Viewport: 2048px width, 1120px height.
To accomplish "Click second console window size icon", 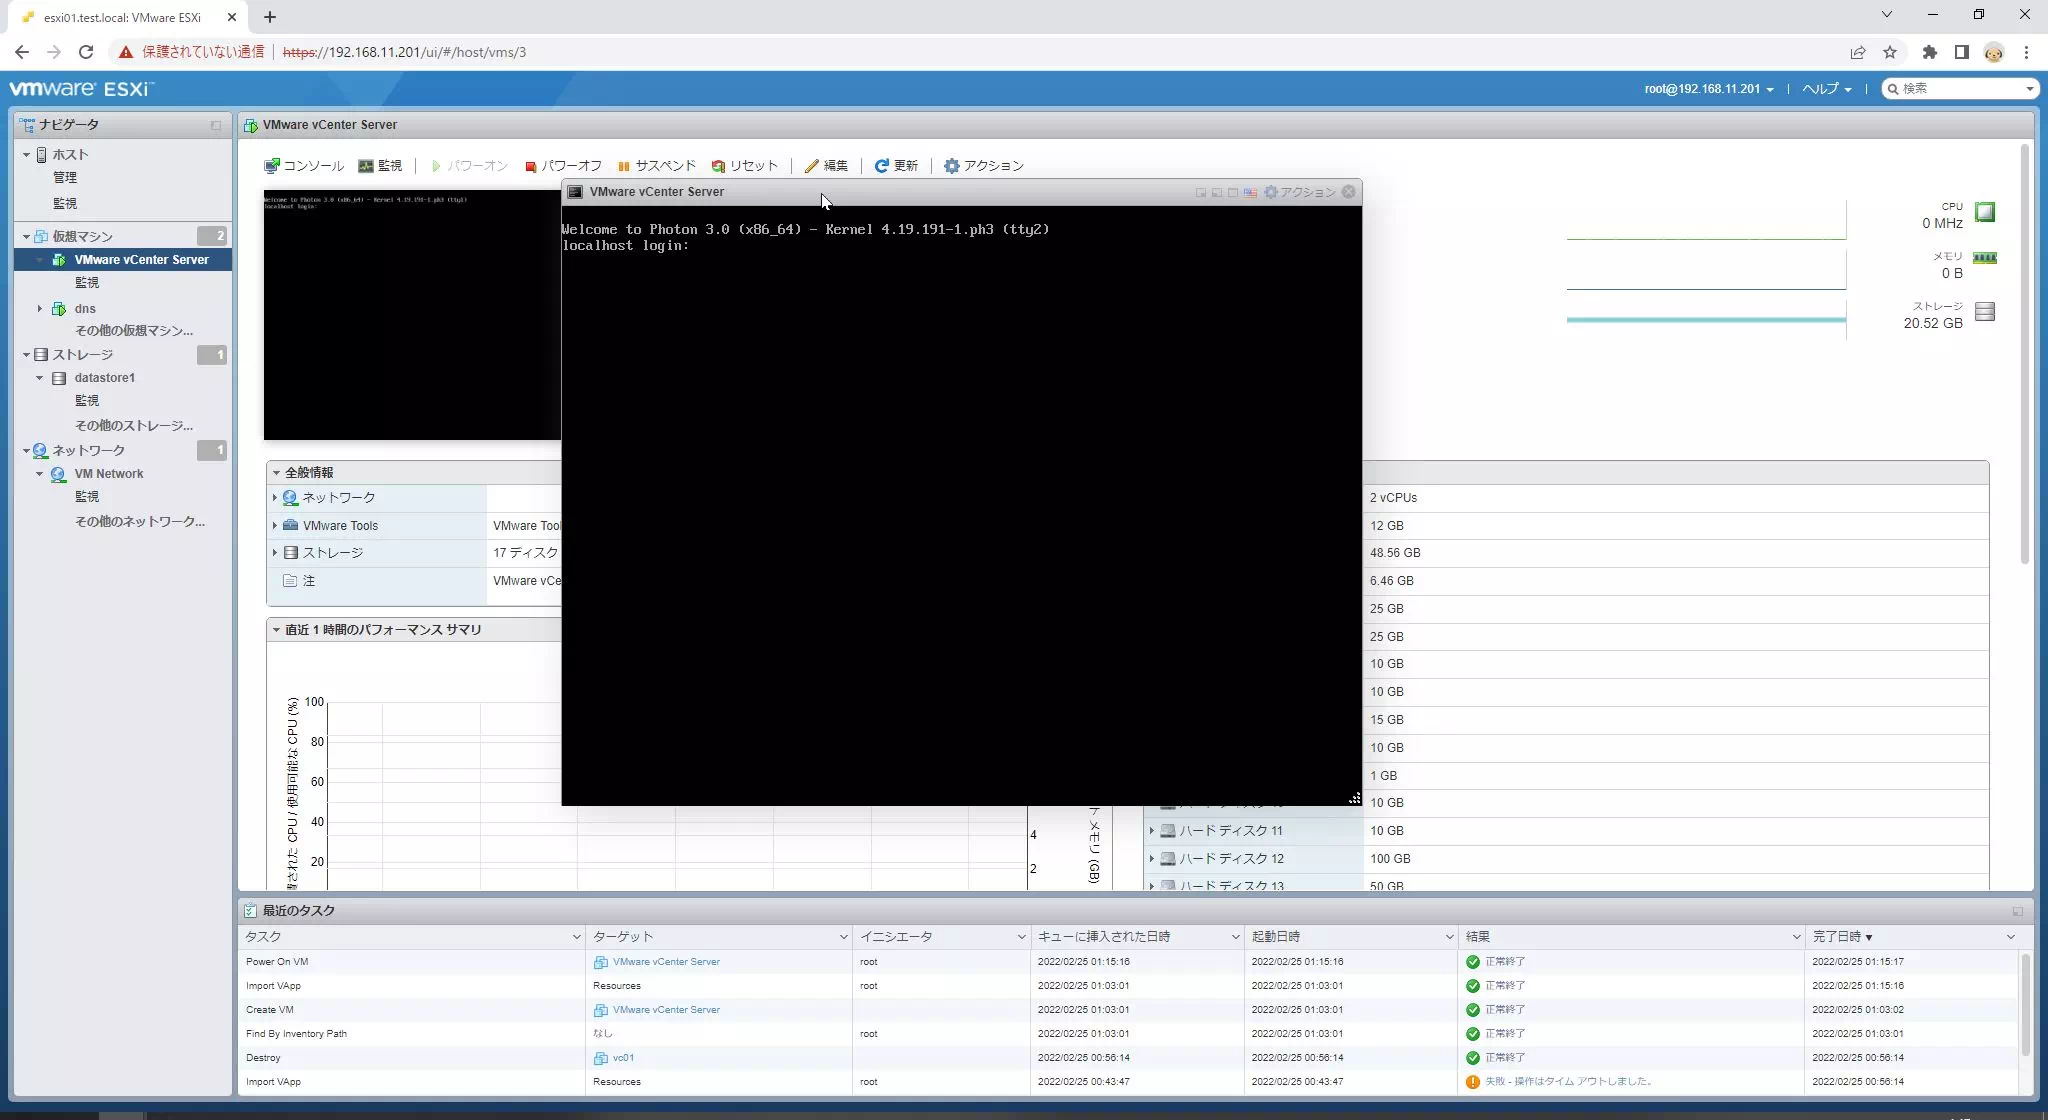I will (x=1217, y=192).
